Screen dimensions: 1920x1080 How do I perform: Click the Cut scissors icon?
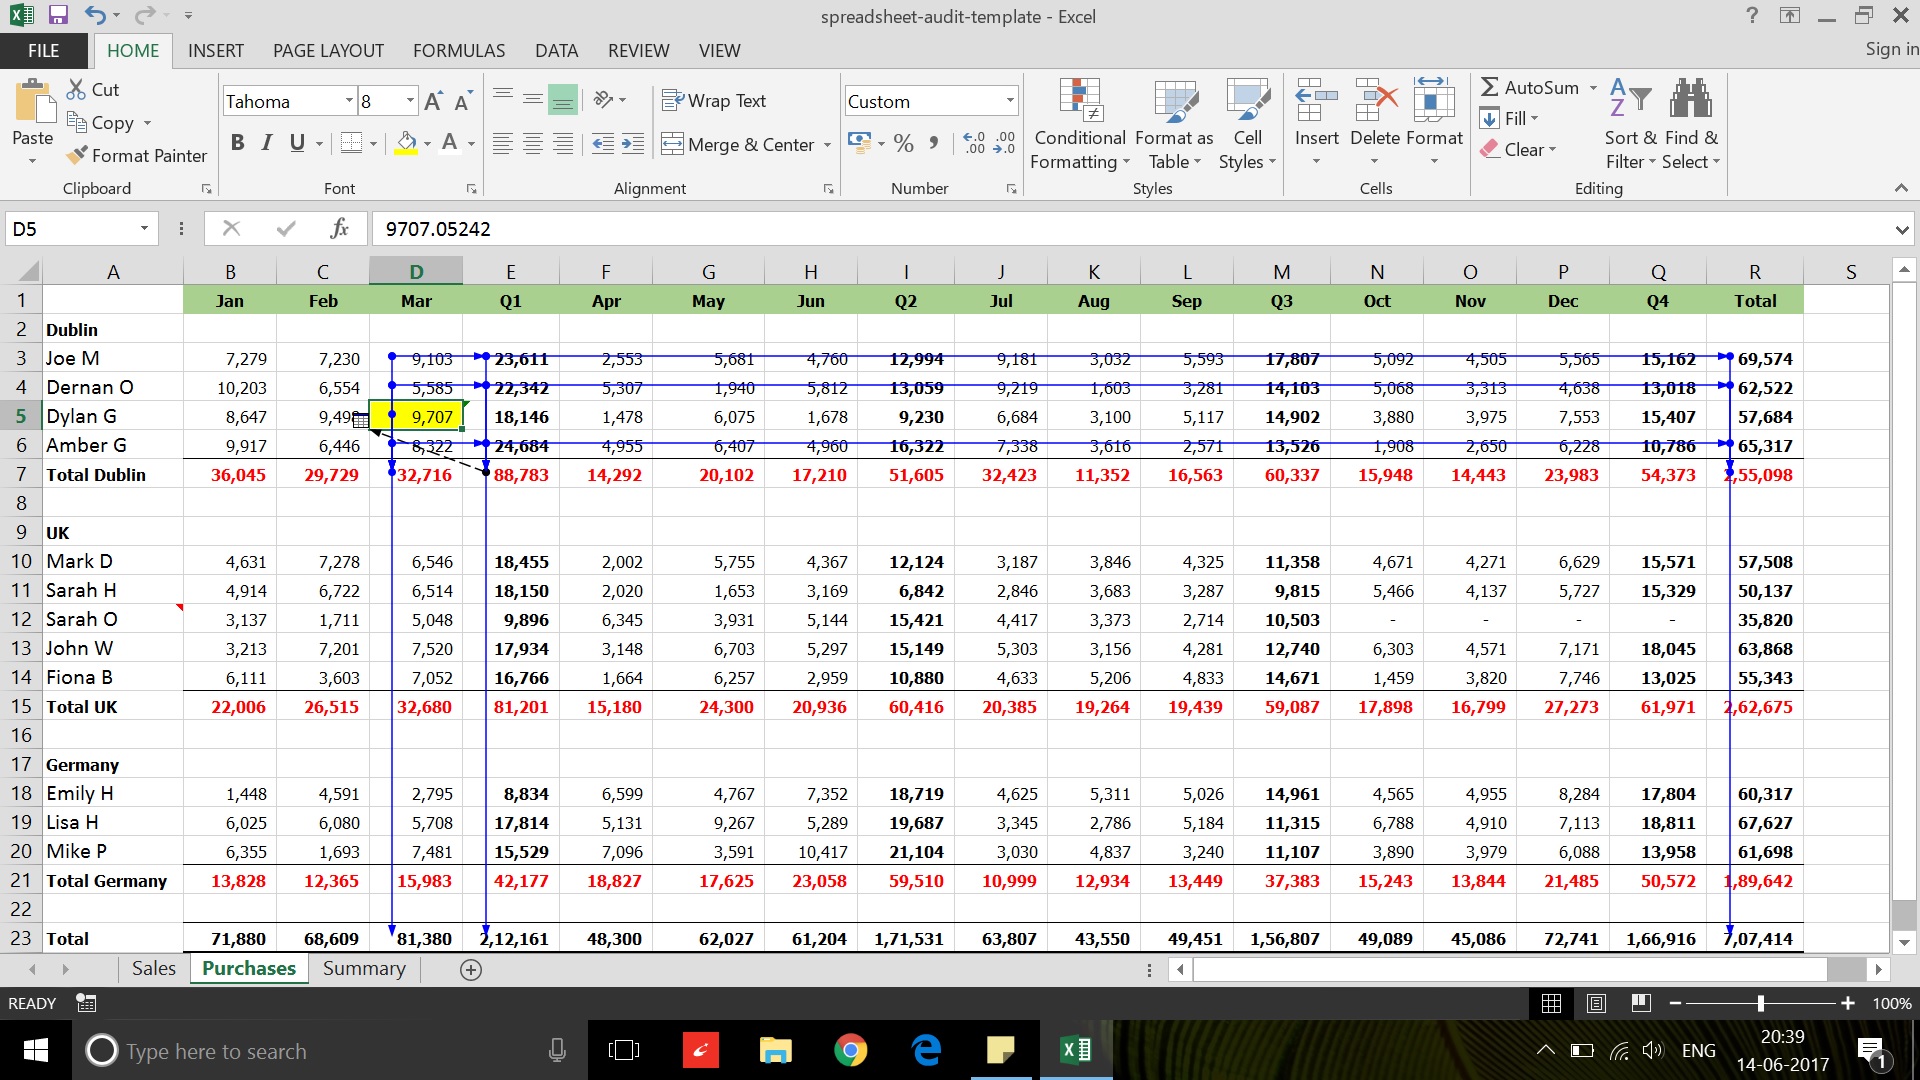pos(76,89)
